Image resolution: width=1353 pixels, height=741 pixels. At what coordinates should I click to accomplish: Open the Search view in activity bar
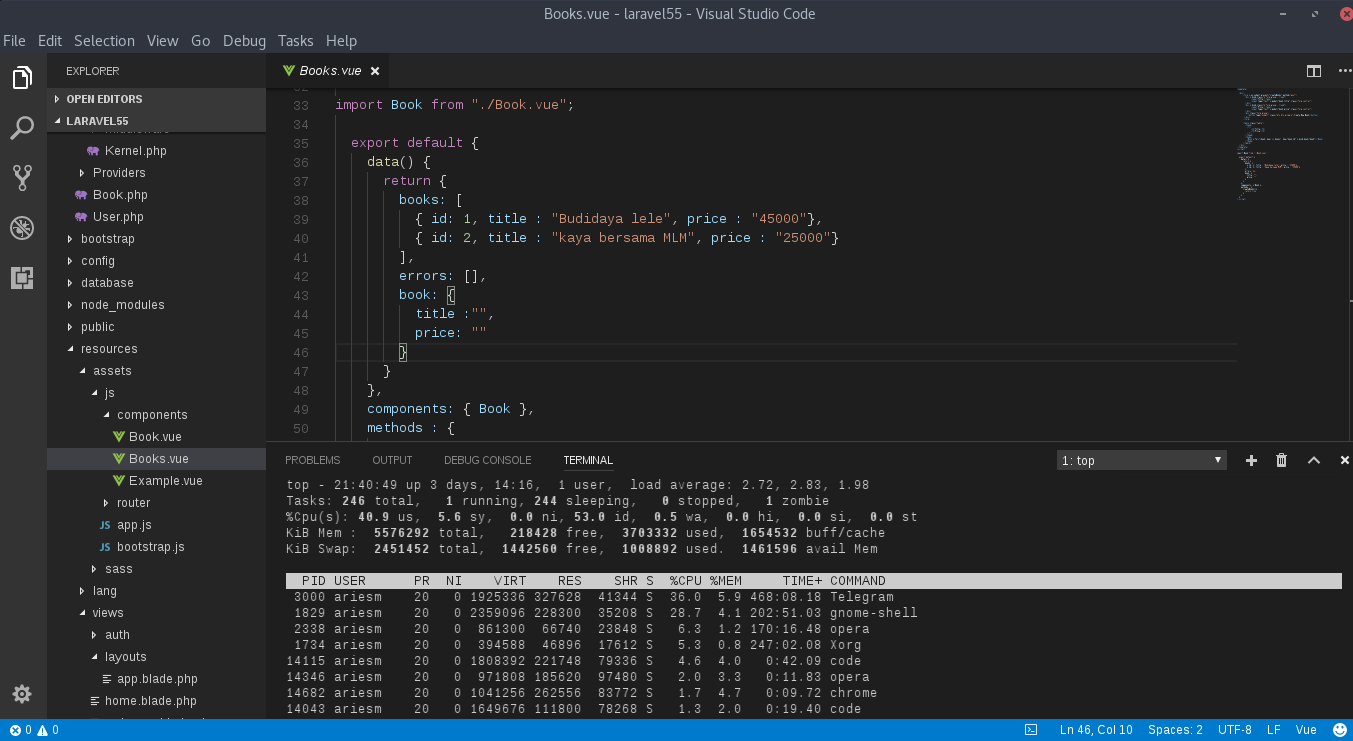(22, 128)
